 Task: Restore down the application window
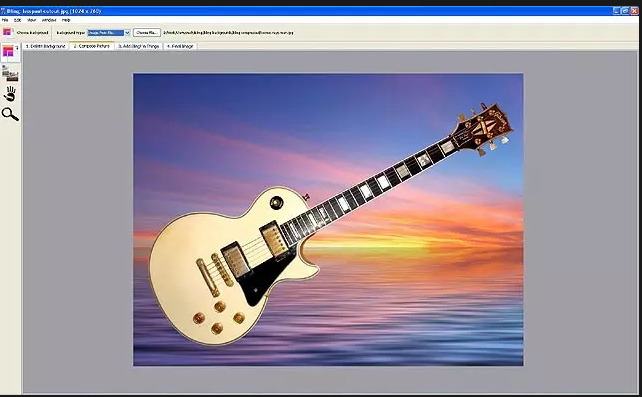[x=625, y=11]
